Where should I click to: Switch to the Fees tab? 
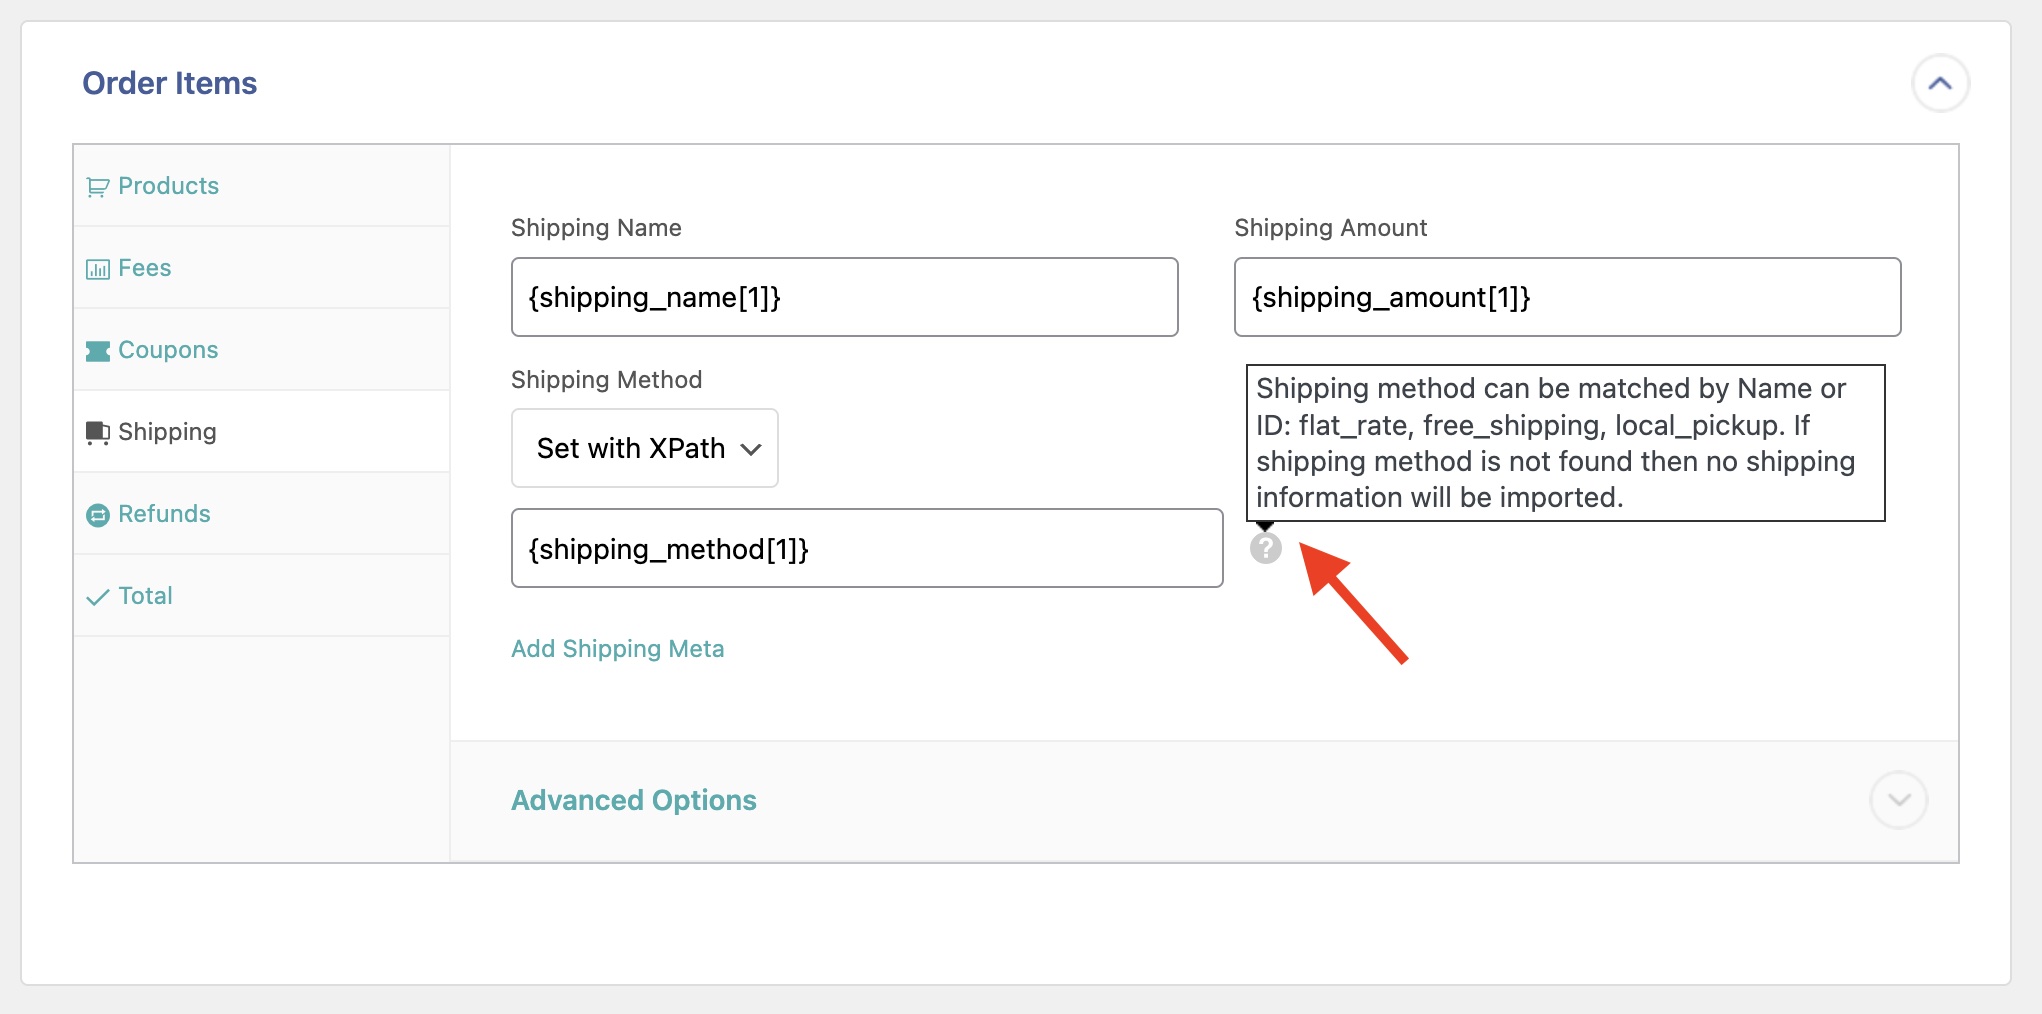145,268
